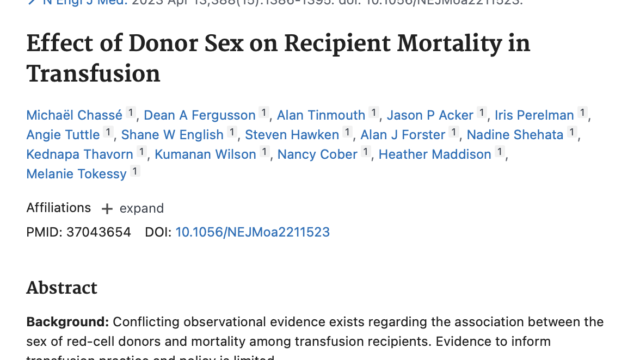Select author Jason P Acker

430,116
